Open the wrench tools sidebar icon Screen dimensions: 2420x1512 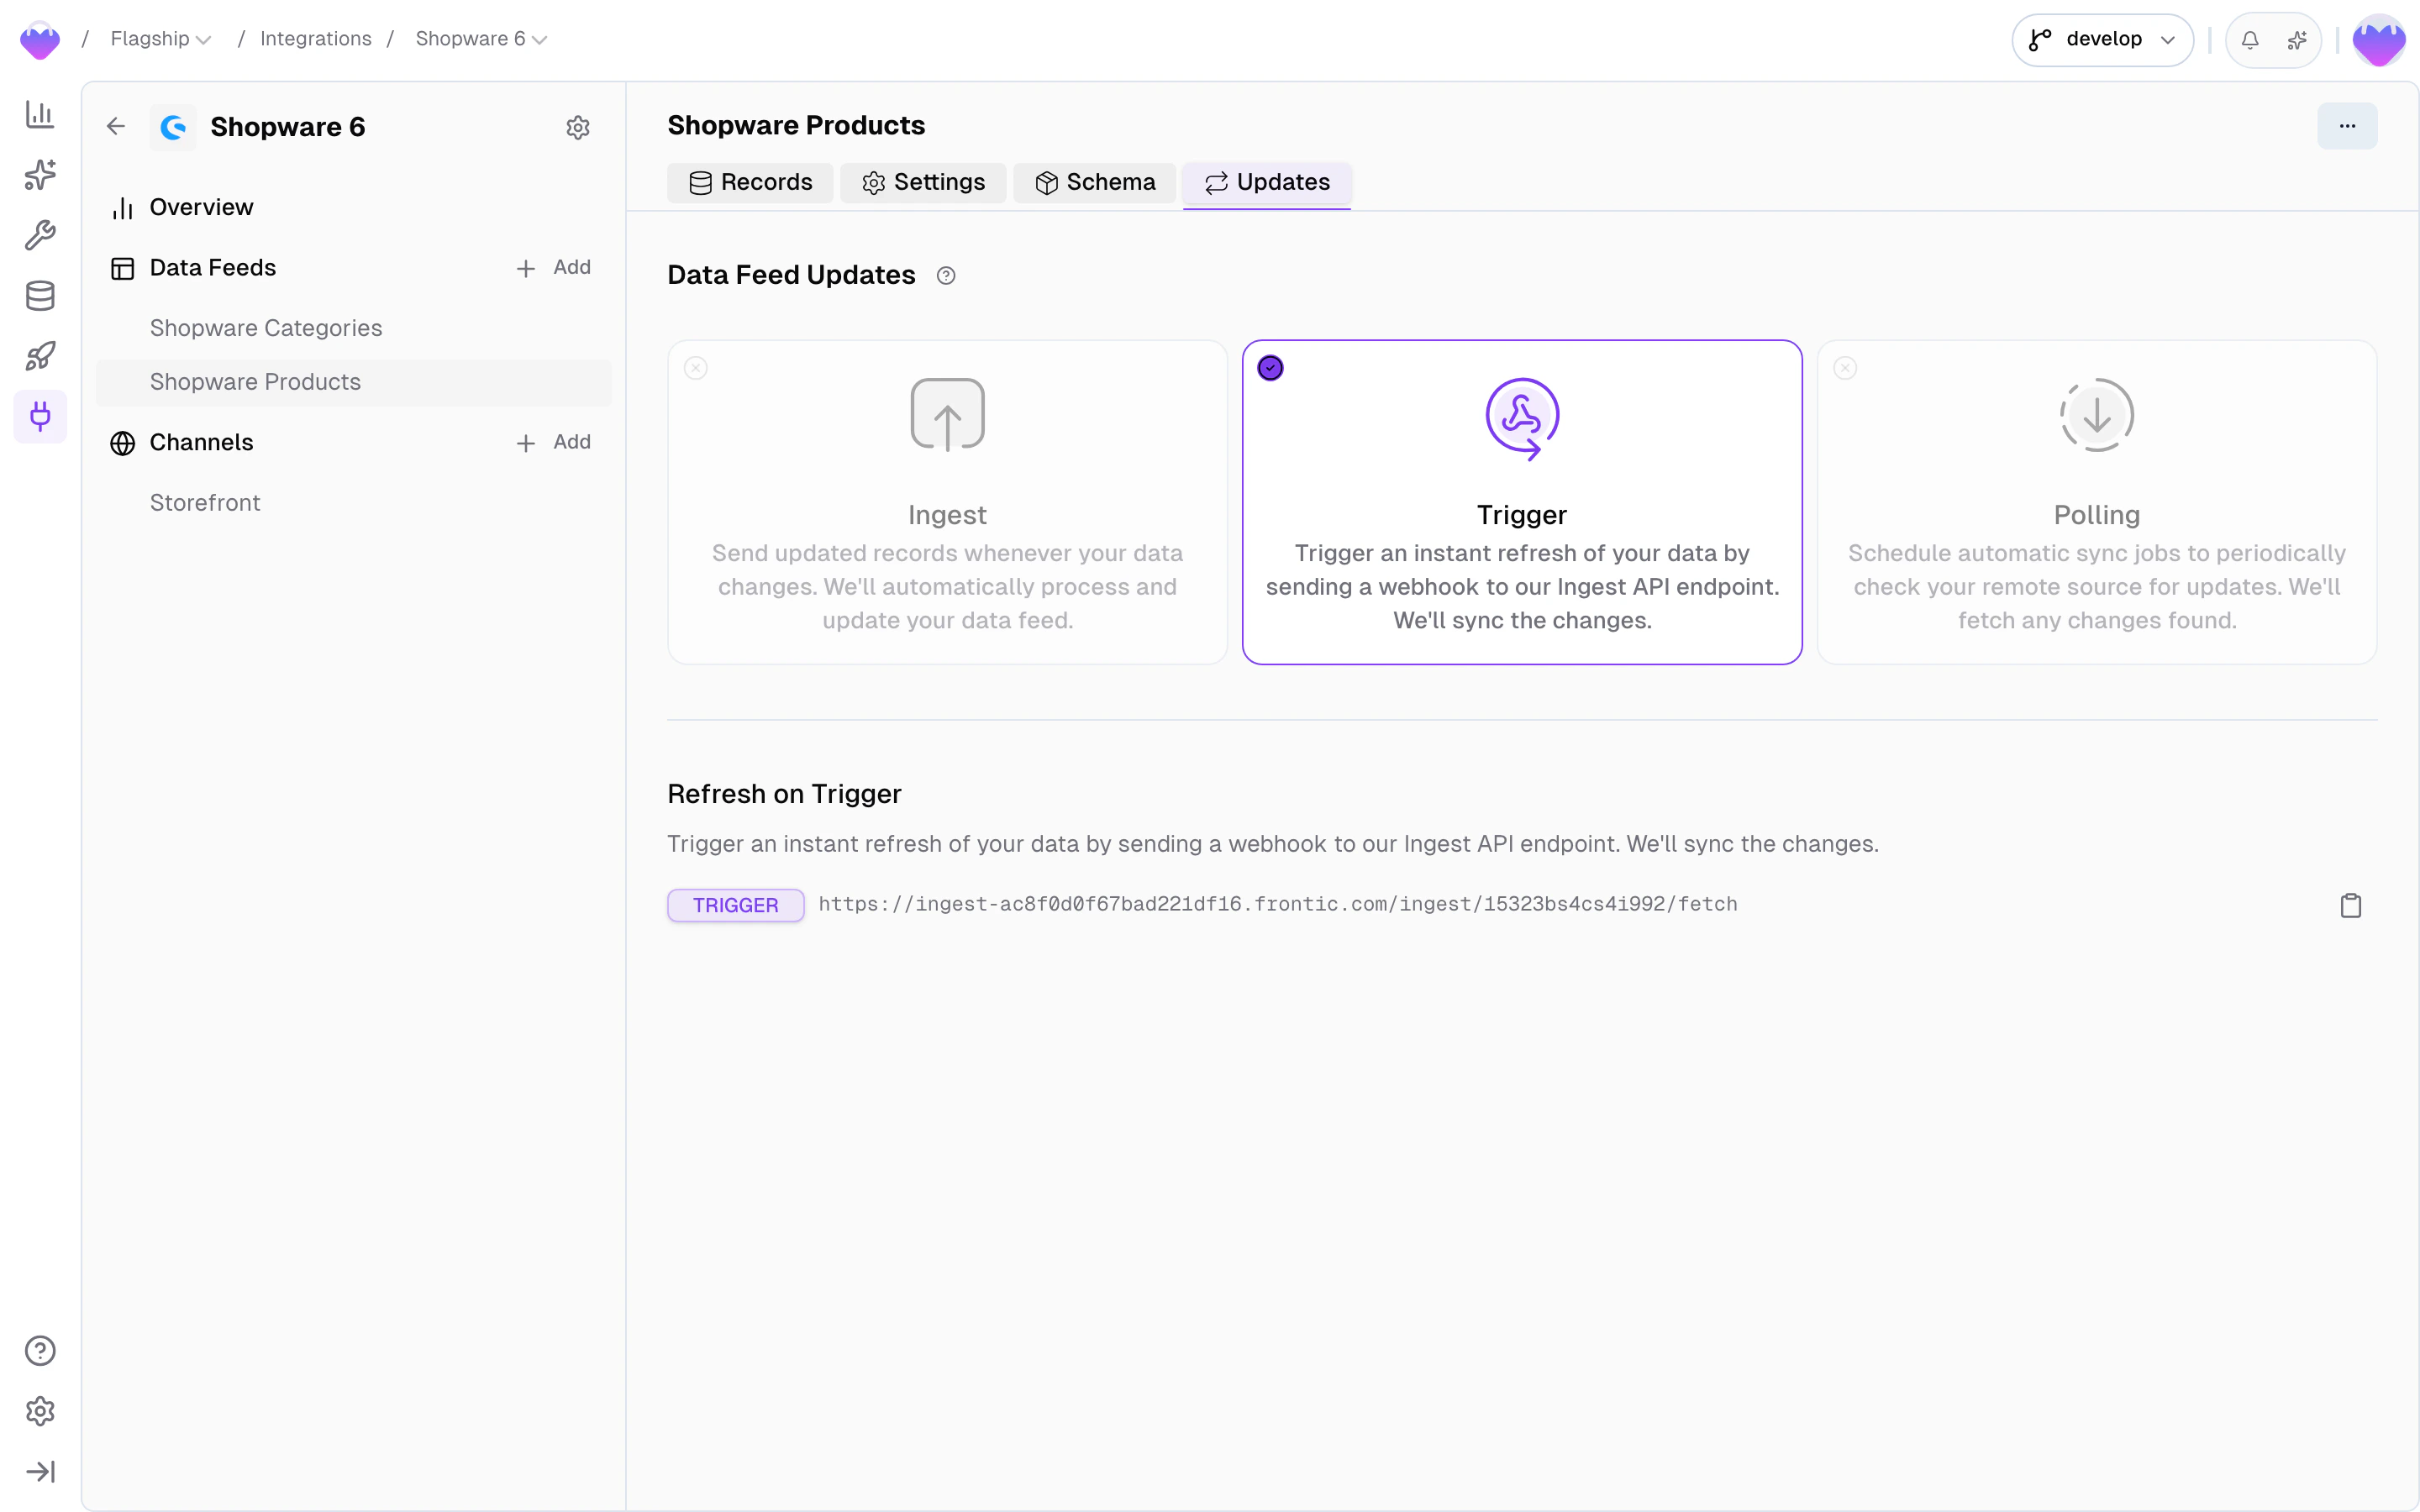pyautogui.click(x=40, y=235)
